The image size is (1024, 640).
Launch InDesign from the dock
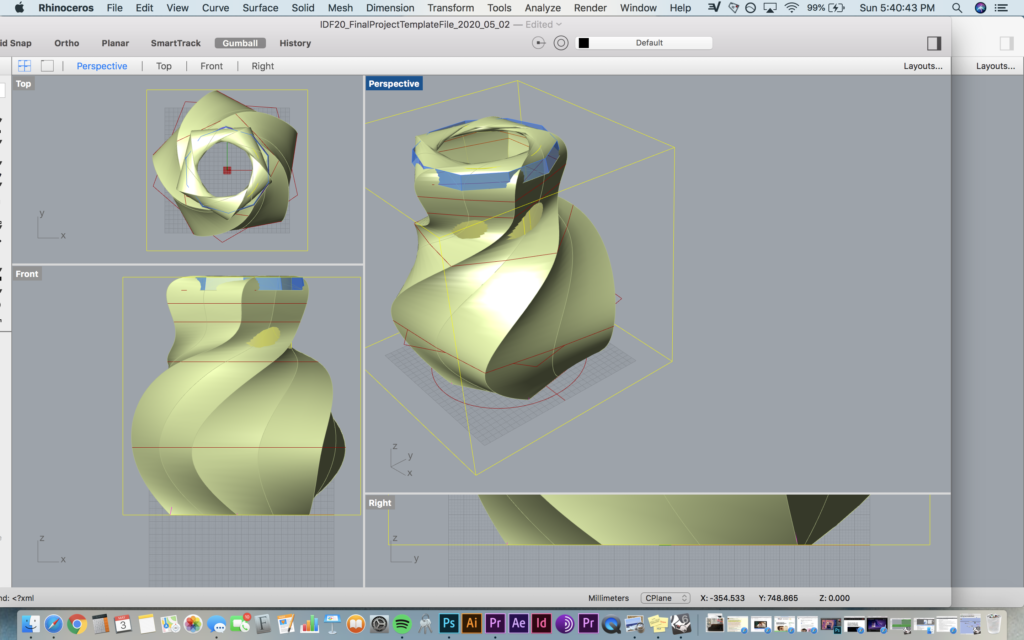click(541, 624)
